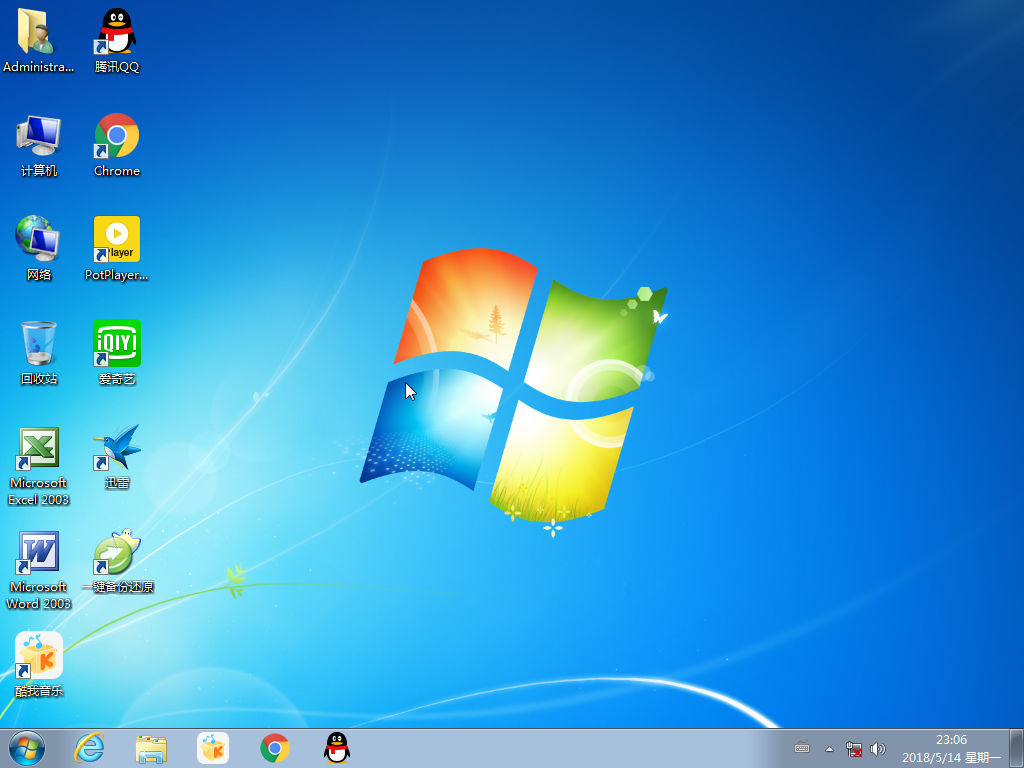This screenshot has height=768, width=1024.
Task: Click the clock showing 23:06
Action: (x=952, y=740)
